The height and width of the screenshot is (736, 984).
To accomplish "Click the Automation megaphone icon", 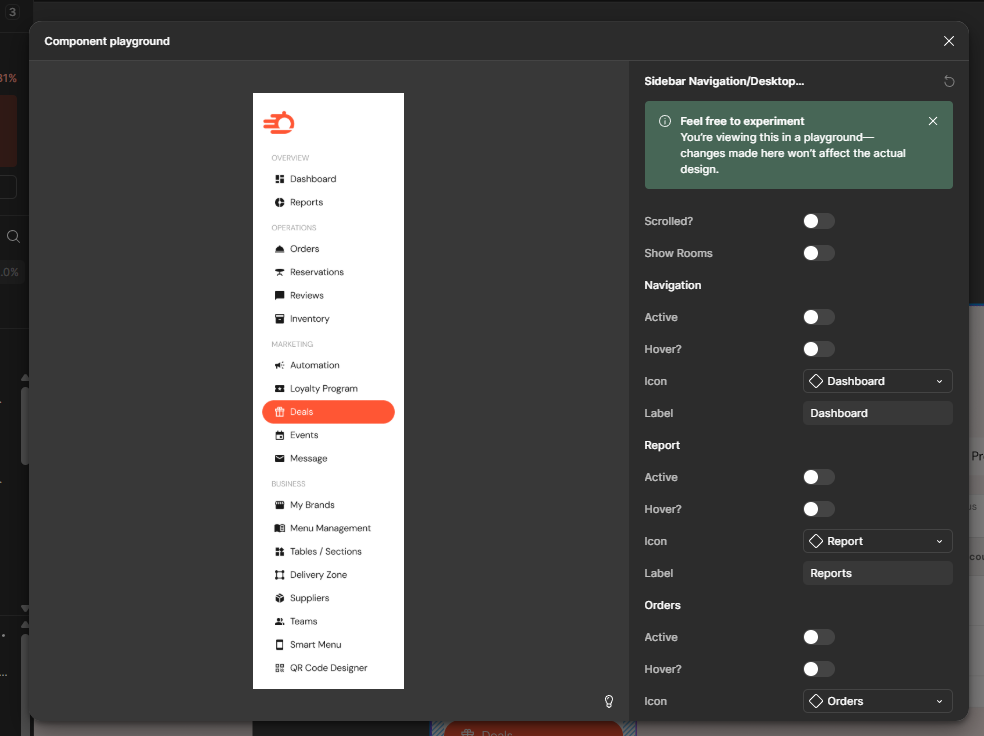I will tap(280, 365).
